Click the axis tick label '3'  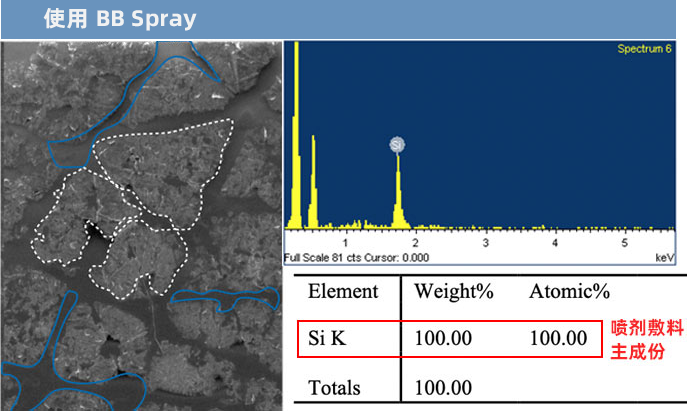(x=485, y=243)
